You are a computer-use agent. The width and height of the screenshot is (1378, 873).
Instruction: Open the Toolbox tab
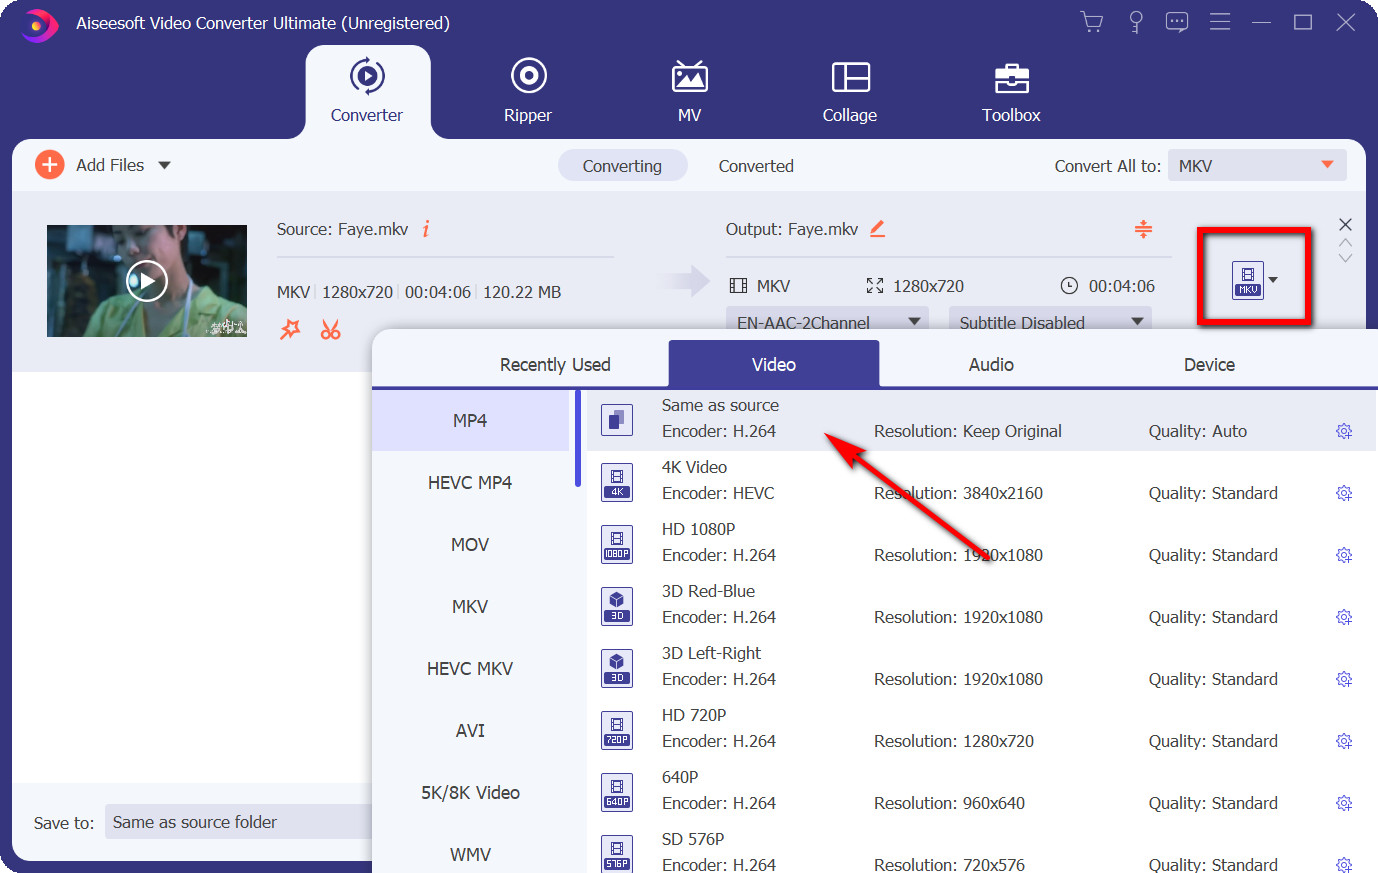(1011, 92)
